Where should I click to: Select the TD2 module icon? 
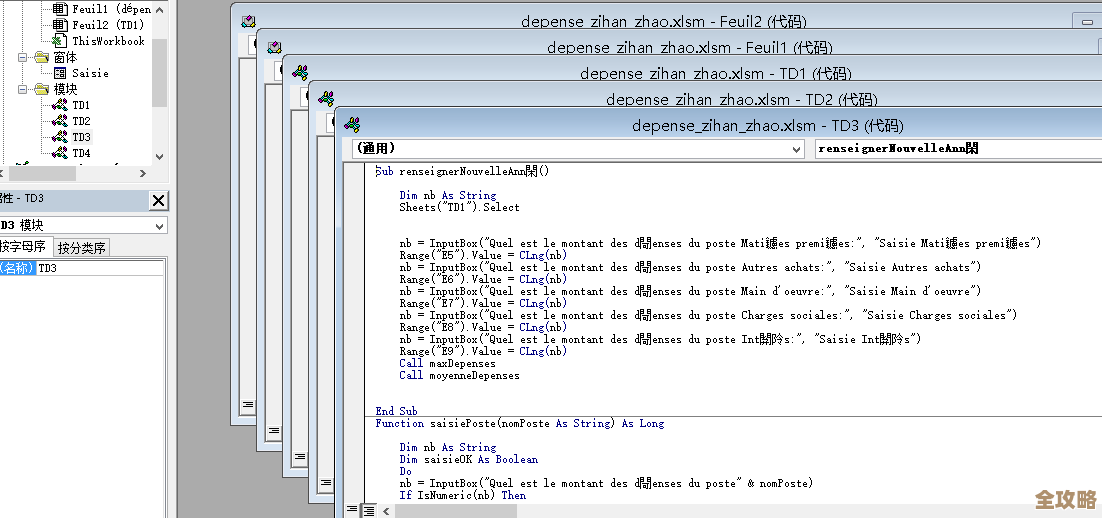coord(59,121)
